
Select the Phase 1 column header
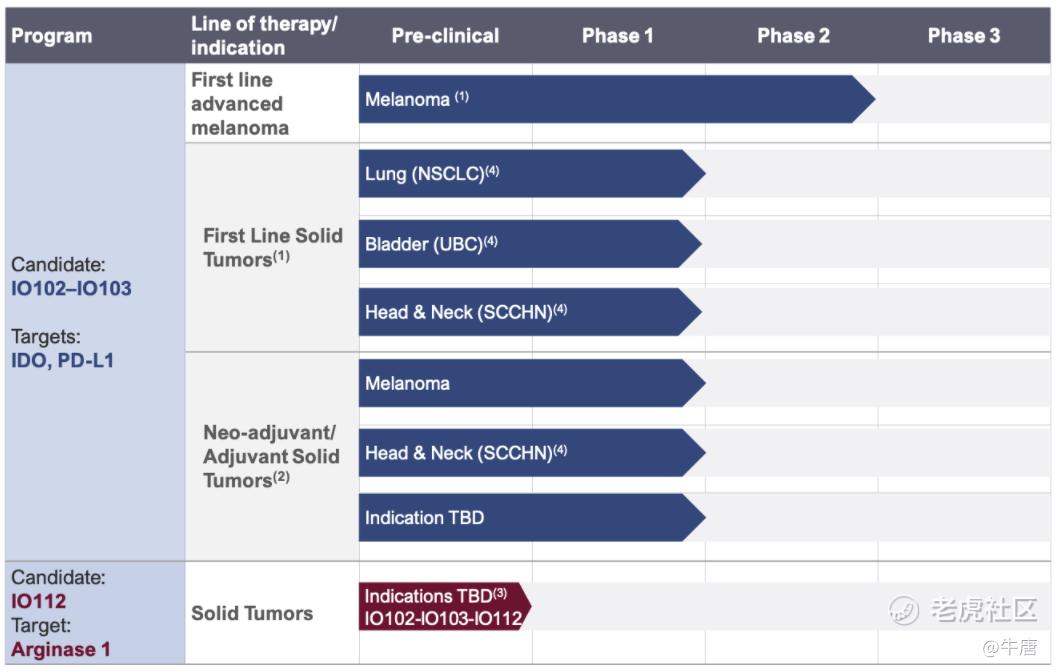(x=617, y=36)
